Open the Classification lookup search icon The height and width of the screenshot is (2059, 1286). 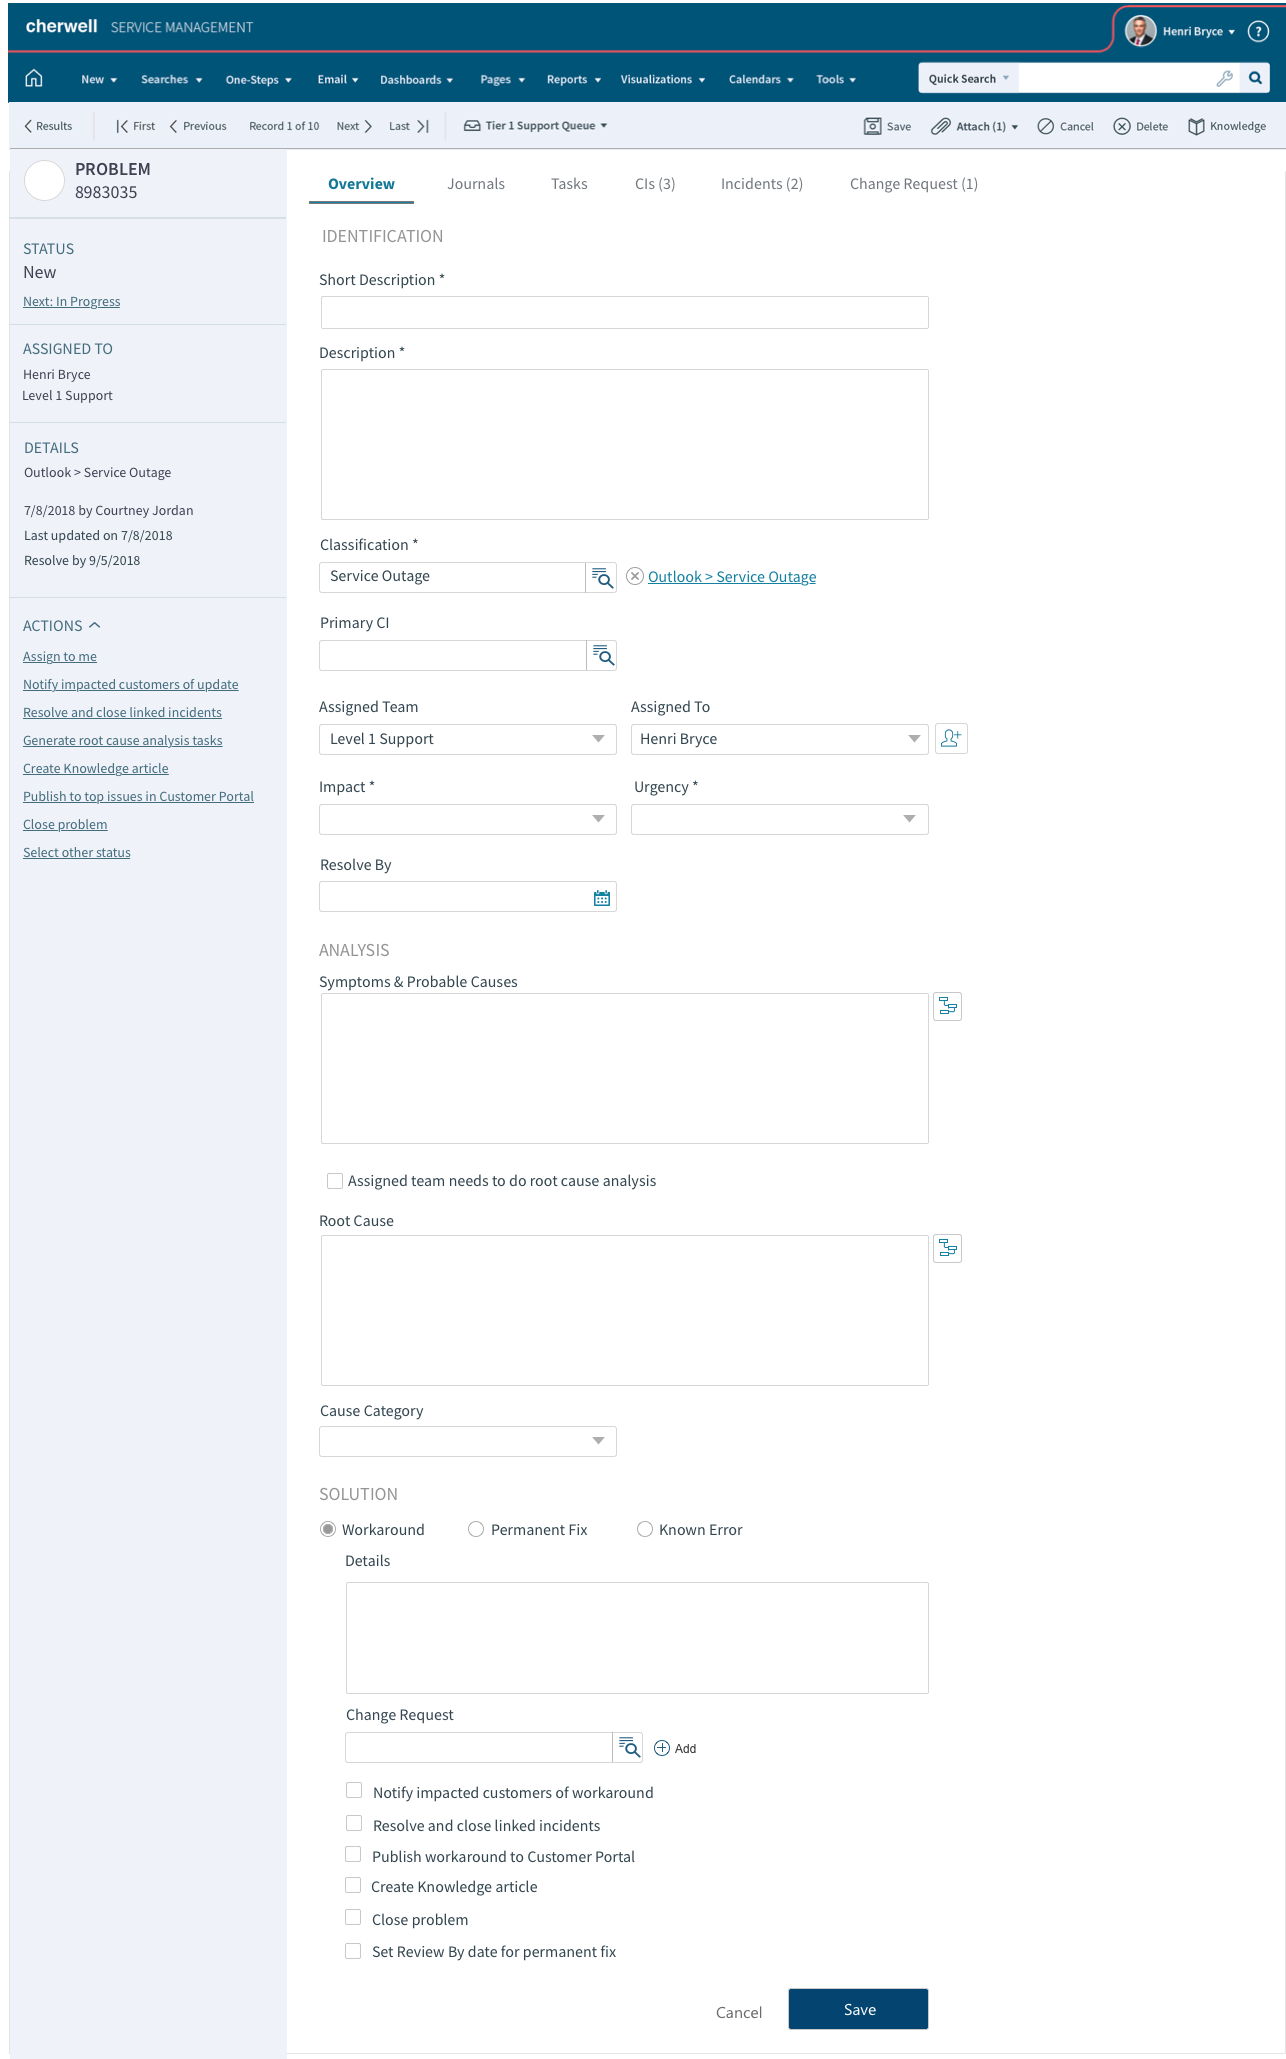[601, 577]
